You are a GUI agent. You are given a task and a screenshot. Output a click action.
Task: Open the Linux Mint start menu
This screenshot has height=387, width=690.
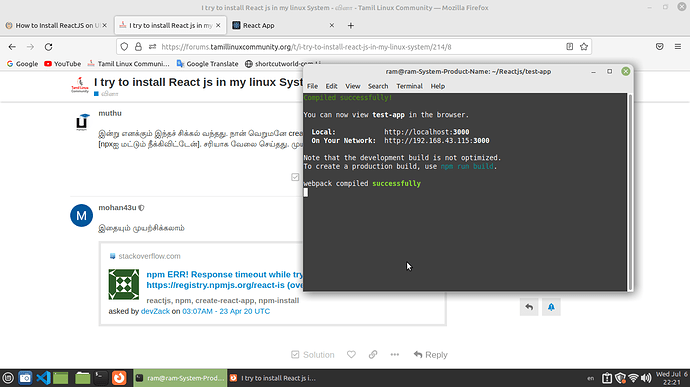point(8,378)
